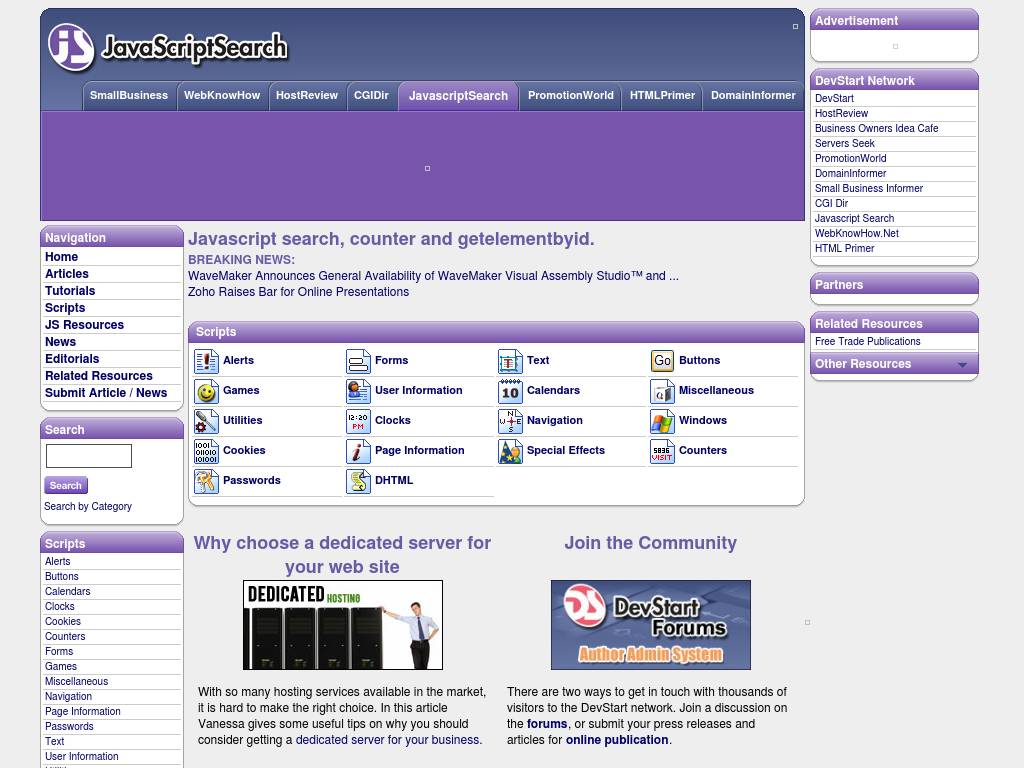This screenshot has width=1024, height=768.
Task: Switch to the PromotionWorld tab
Action: (x=570, y=96)
